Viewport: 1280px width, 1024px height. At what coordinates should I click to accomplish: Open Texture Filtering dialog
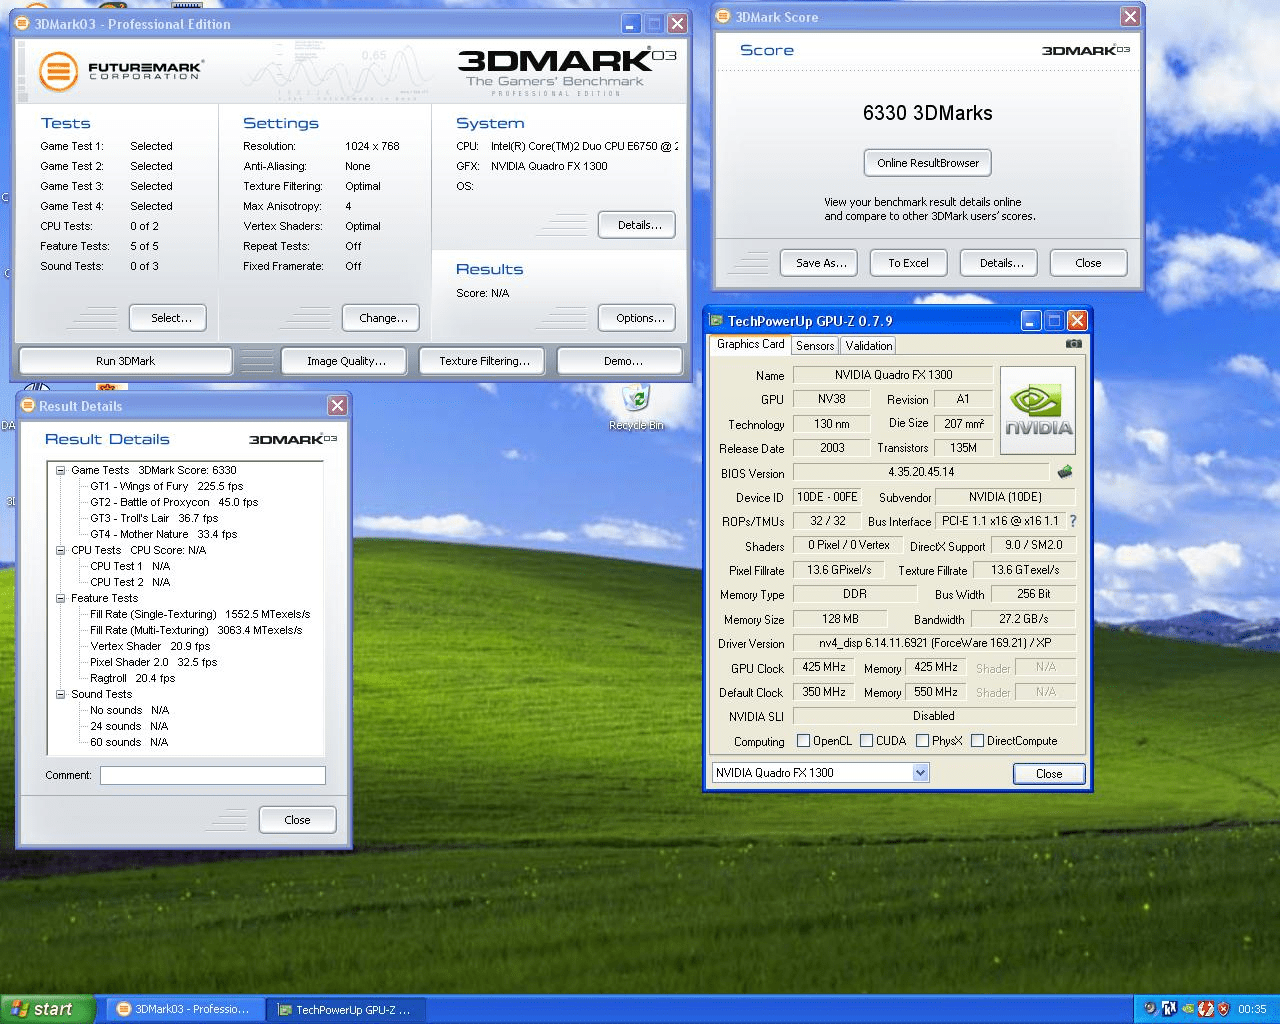click(x=484, y=361)
